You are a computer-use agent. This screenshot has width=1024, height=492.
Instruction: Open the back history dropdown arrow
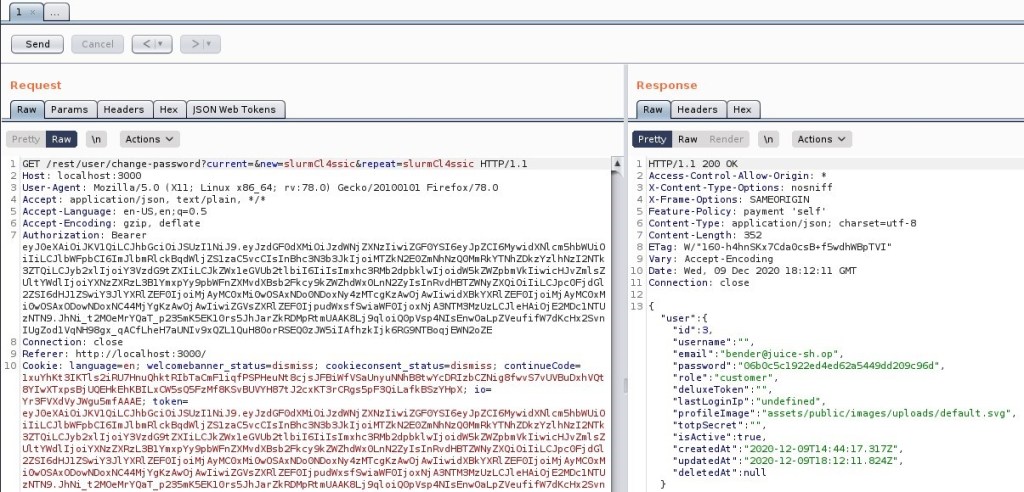pyautogui.click(x=163, y=44)
